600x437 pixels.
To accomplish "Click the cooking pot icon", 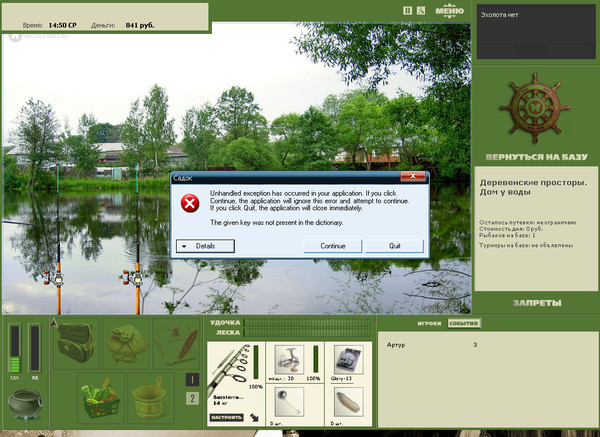I will [25, 404].
